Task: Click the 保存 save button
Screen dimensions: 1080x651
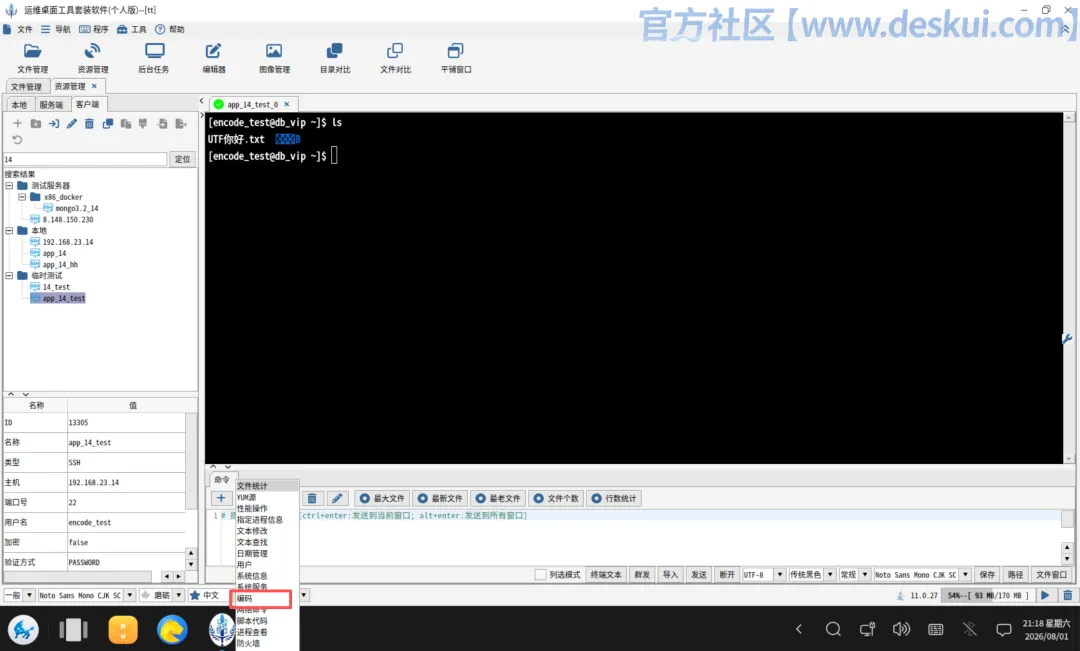Action: [987, 575]
